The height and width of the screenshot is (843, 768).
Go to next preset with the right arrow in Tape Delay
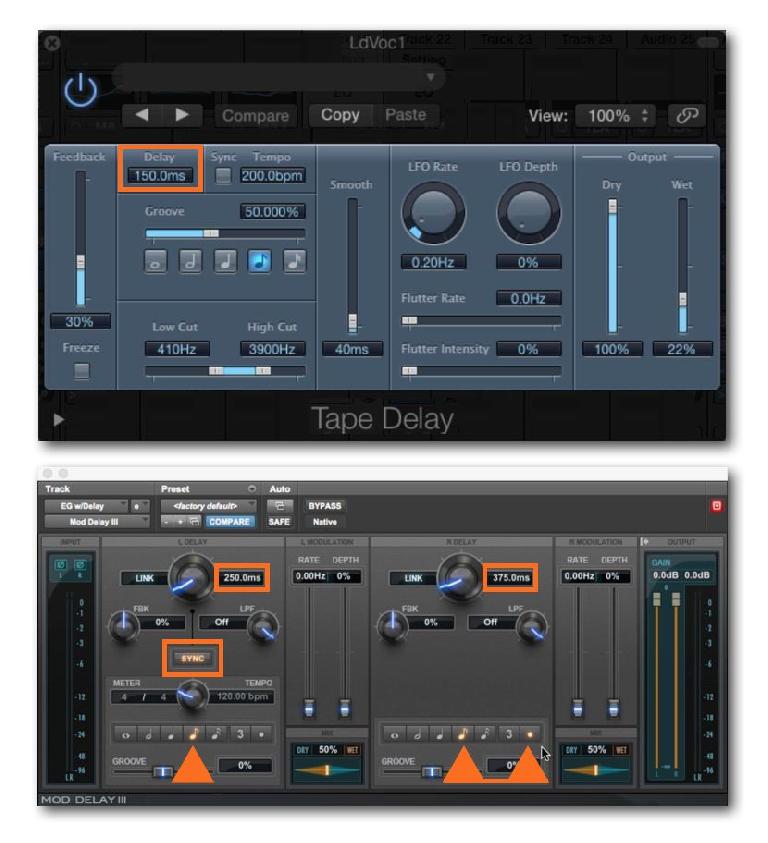click(182, 115)
